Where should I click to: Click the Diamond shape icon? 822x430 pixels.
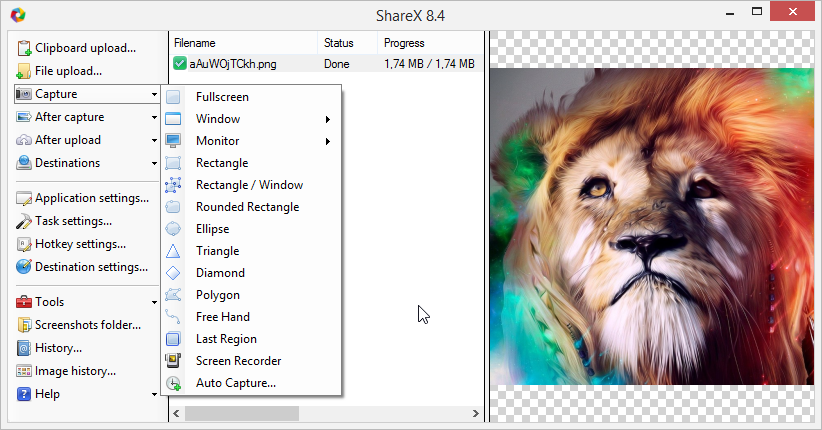point(173,273)
